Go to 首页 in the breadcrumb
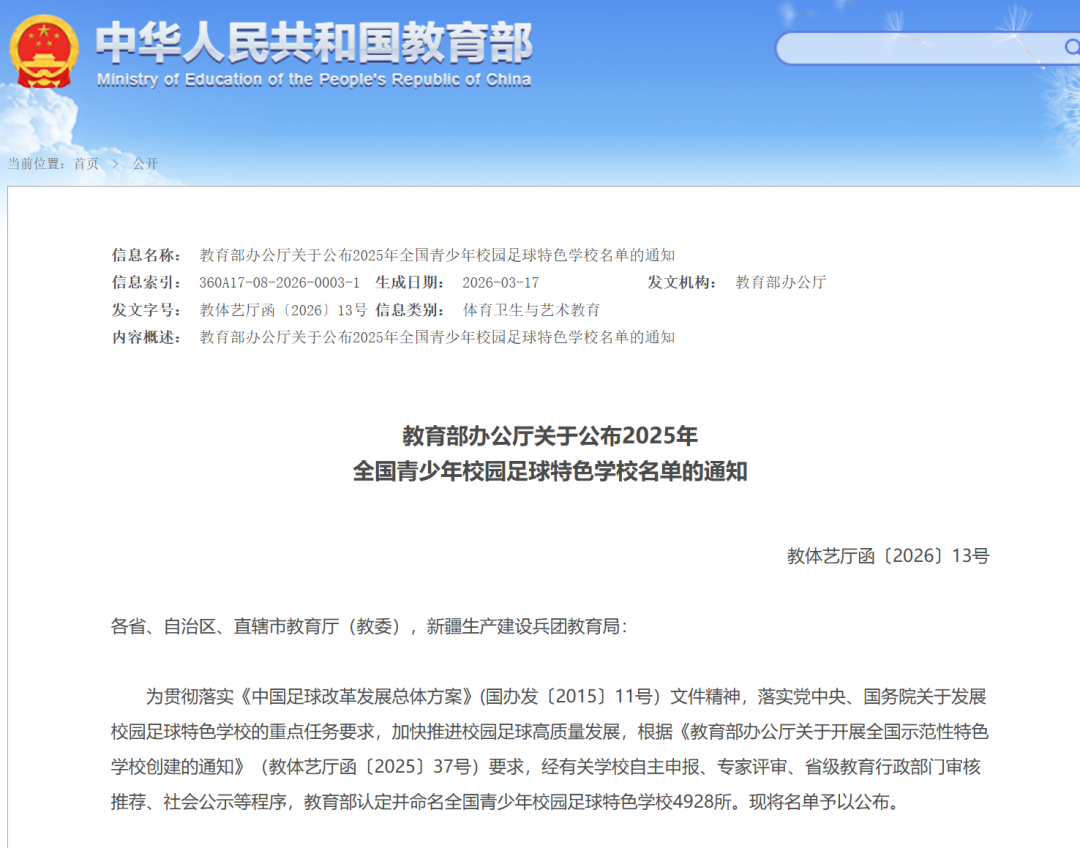The image size is (1080, 848). click(86, 164)
